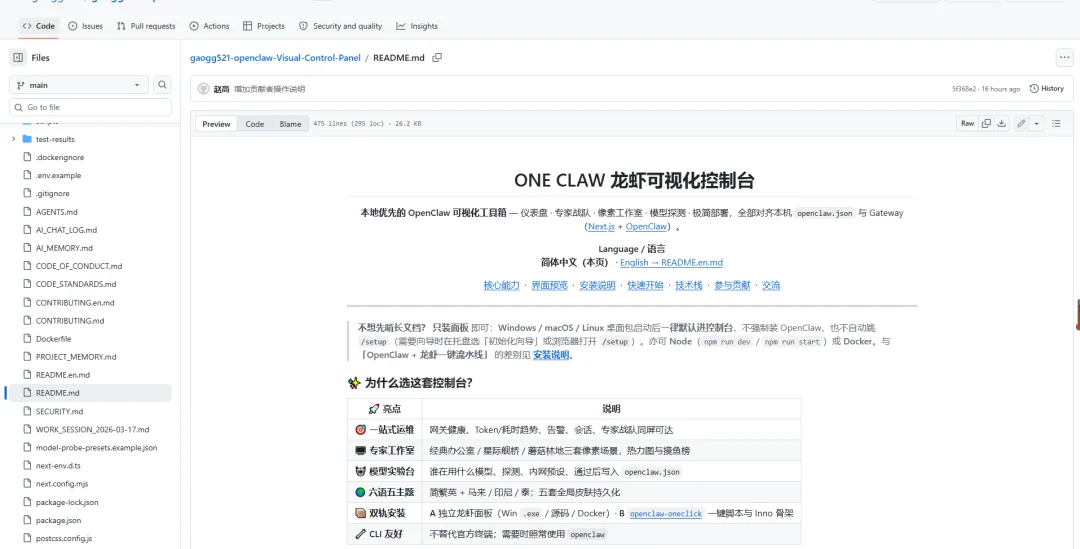Download the raw file icon
Screen dimensions: 1080x549
(x=1001, y=123)
